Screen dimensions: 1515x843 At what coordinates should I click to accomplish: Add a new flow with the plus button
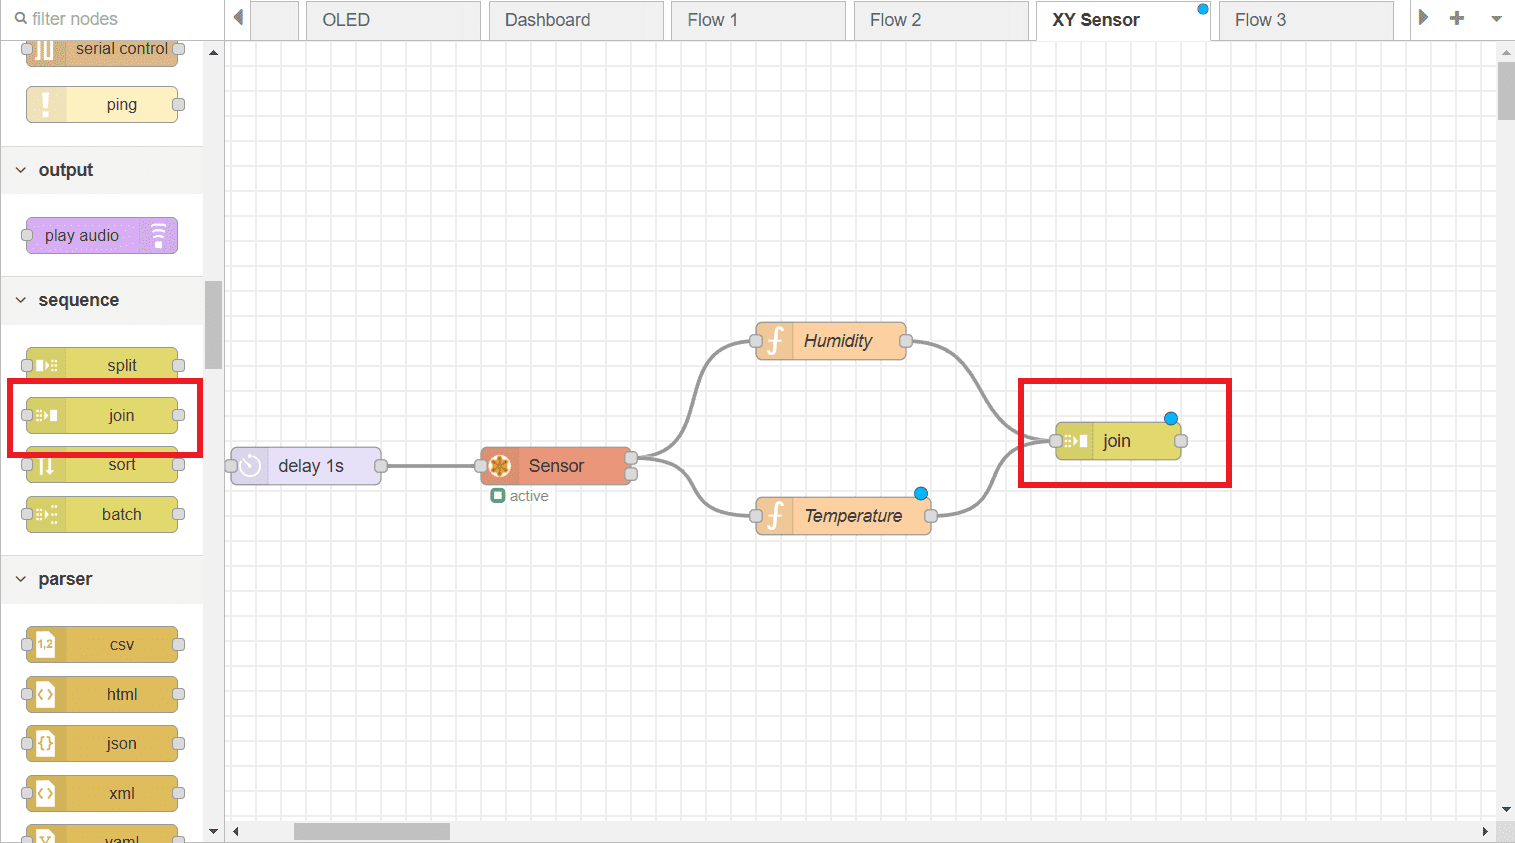(x=1457, y=18)
